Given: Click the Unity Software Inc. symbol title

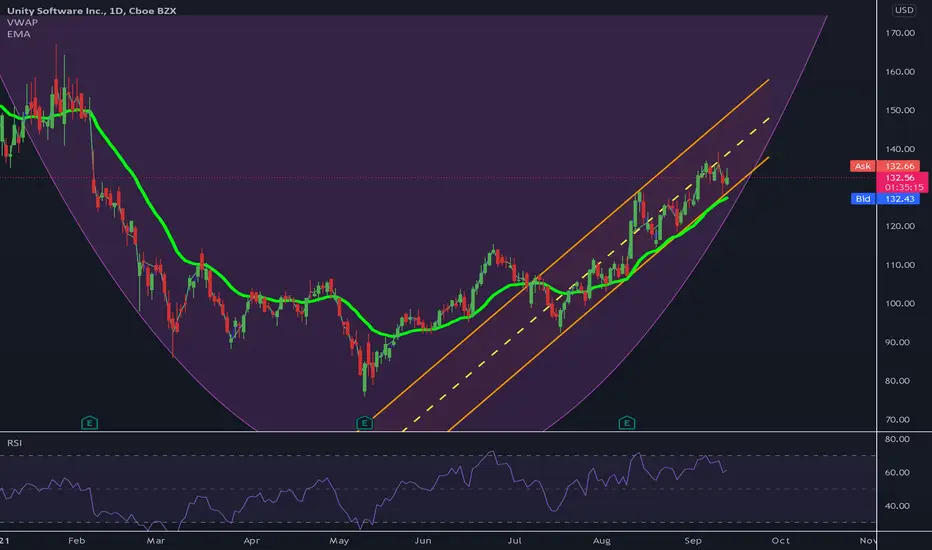Looking at the screenshot, I should coord(92,11).
